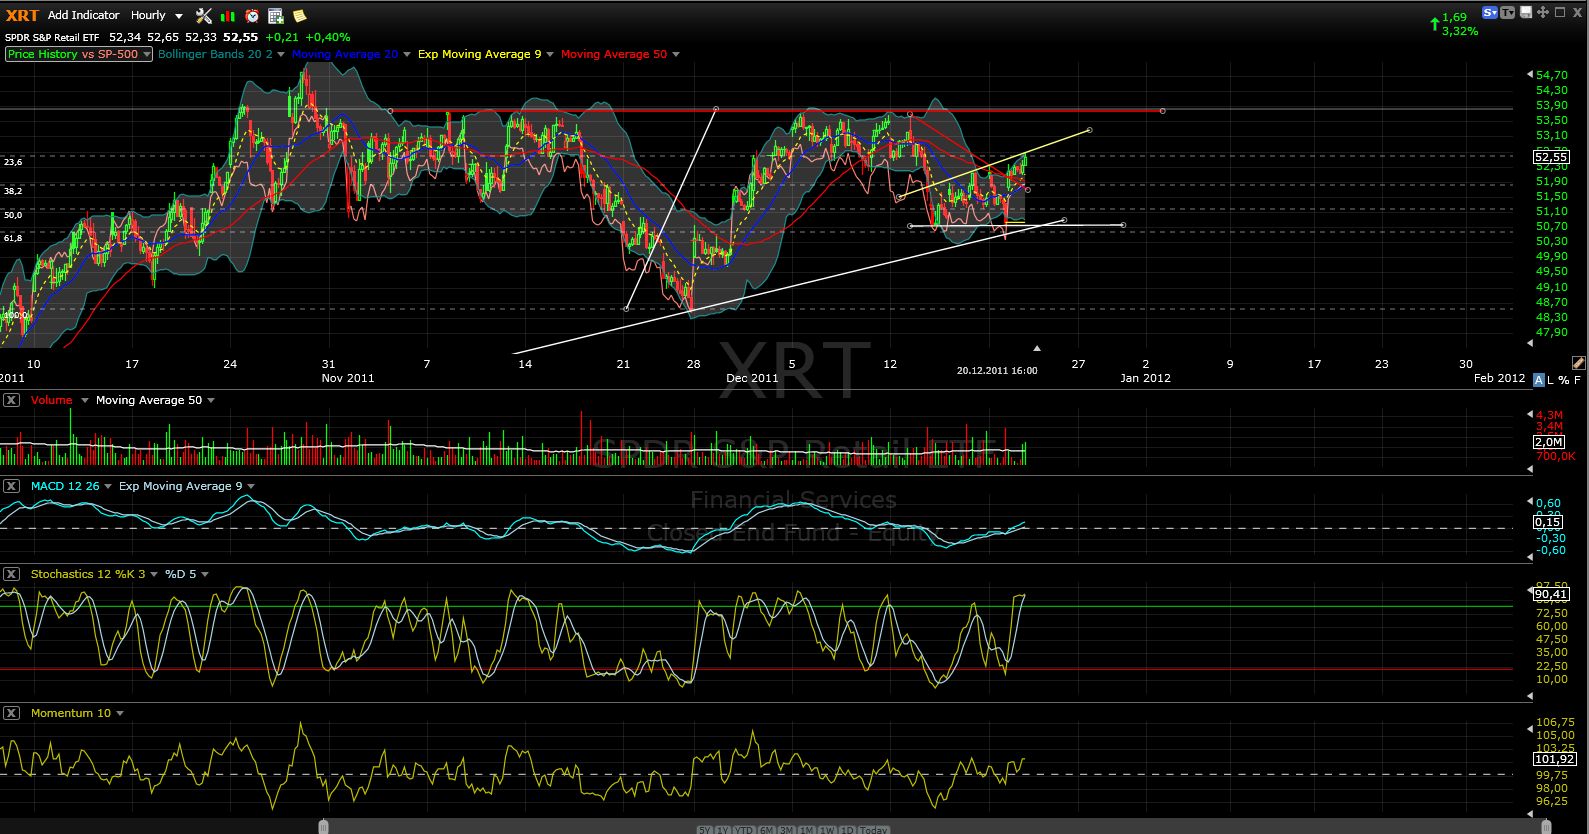Add a note with the yellow sticky note icon
1589x834 pixels.
click(x=299, y=15)
